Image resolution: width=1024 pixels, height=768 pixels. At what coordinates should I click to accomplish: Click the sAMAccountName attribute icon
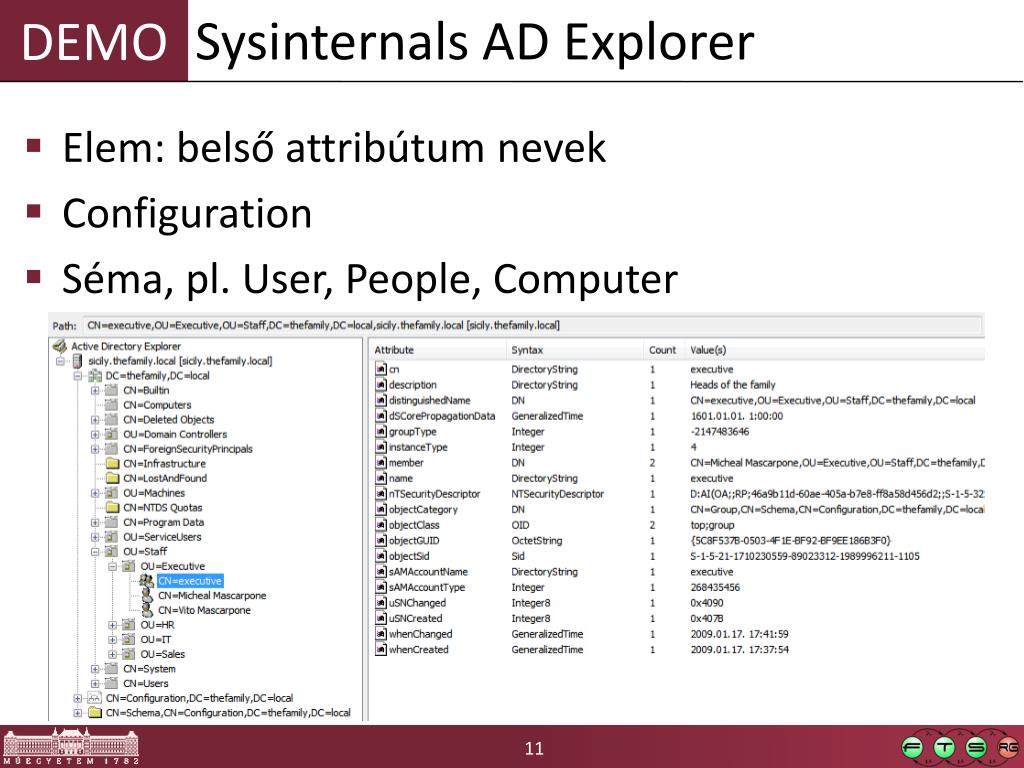pos(381,572)
